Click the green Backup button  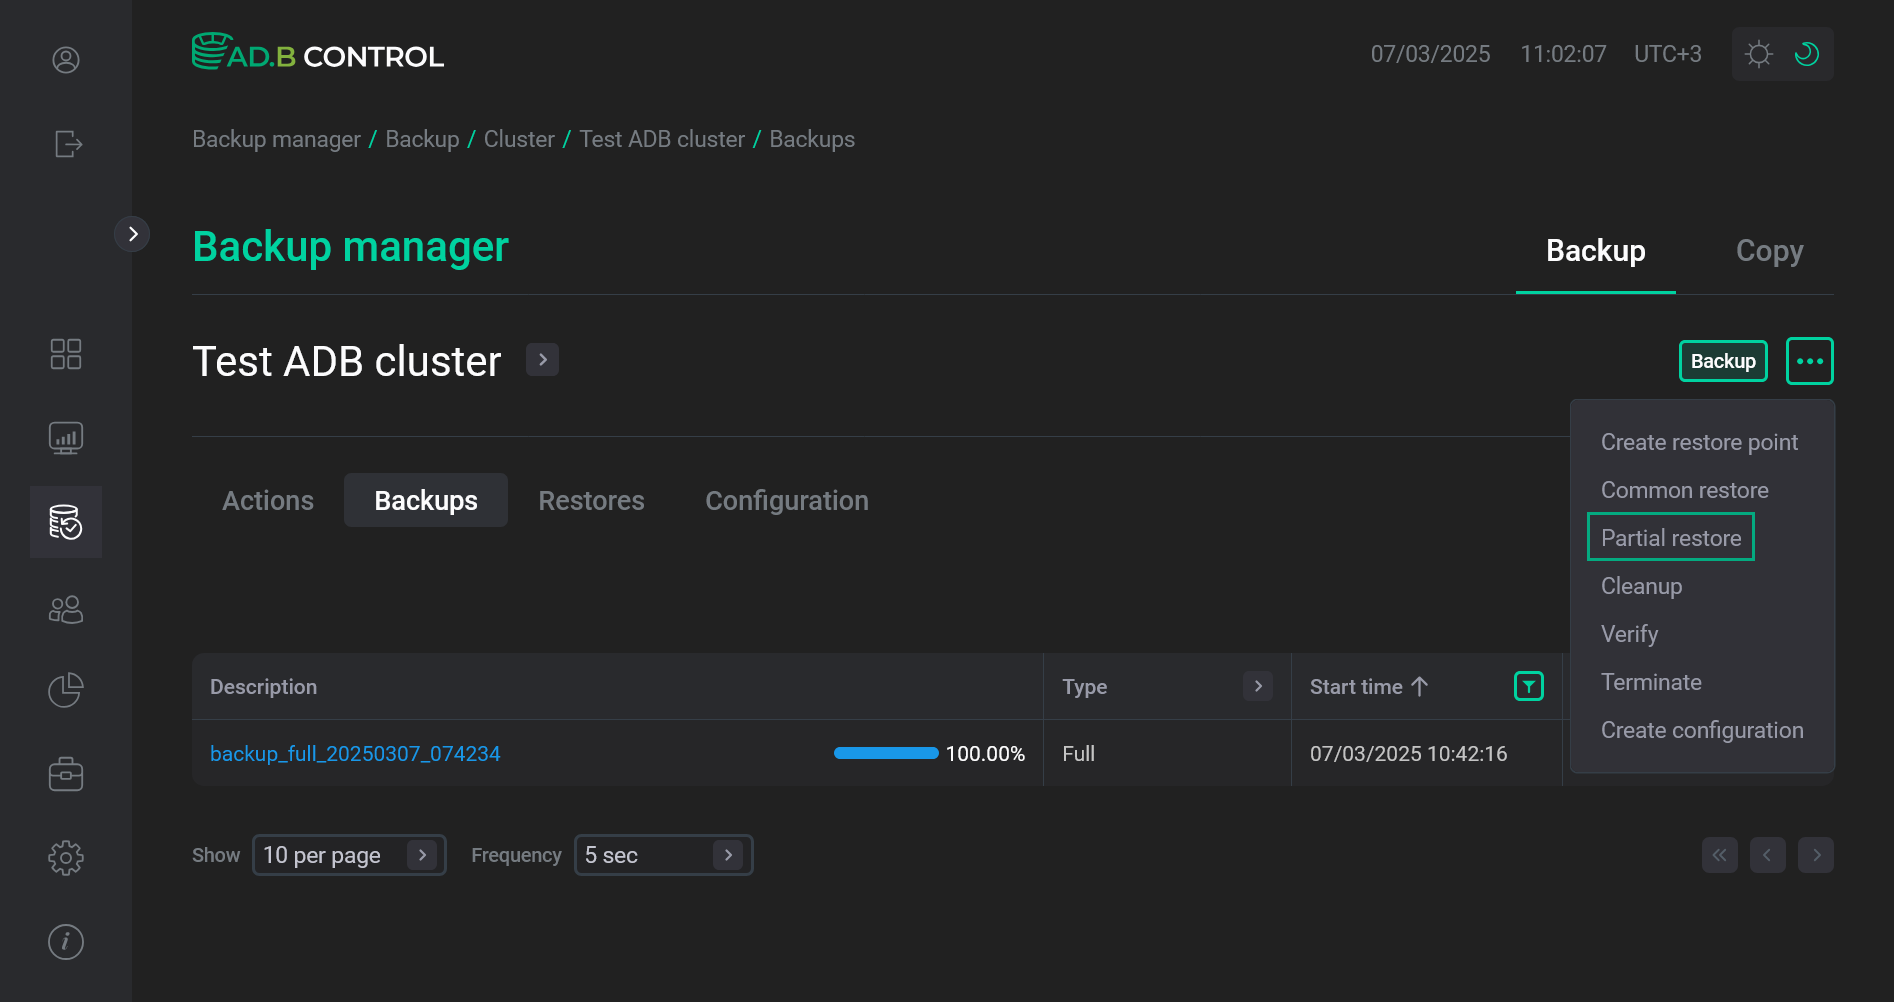pyautogui.click(x=1723, y=361)
